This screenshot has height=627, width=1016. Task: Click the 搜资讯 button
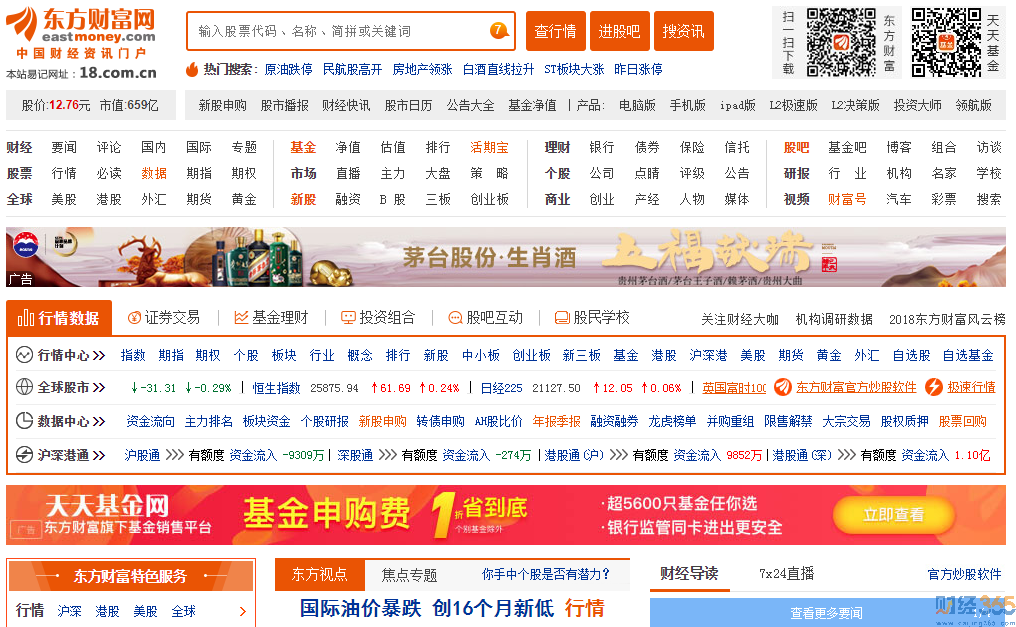(684, 31)
